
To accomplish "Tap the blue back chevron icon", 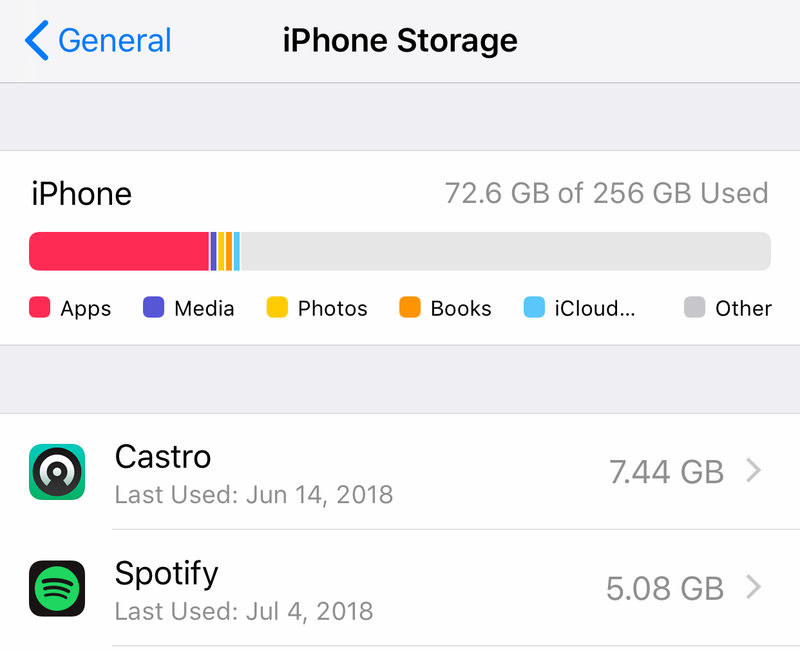I will [37, 40].
